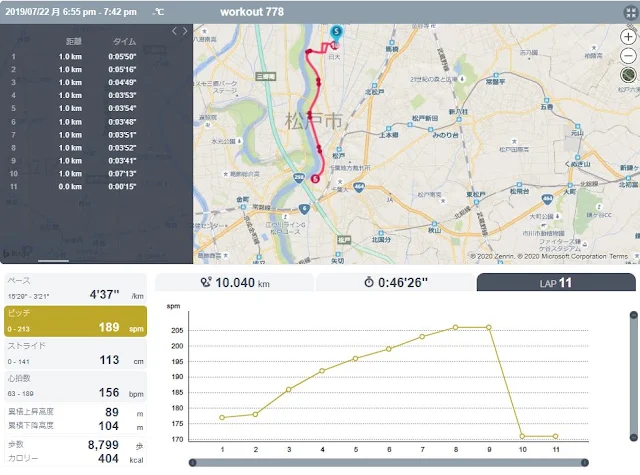Screen dimensions: 640x475
Task: Open the 0:46'26" time tab
Action: (395, 282)
